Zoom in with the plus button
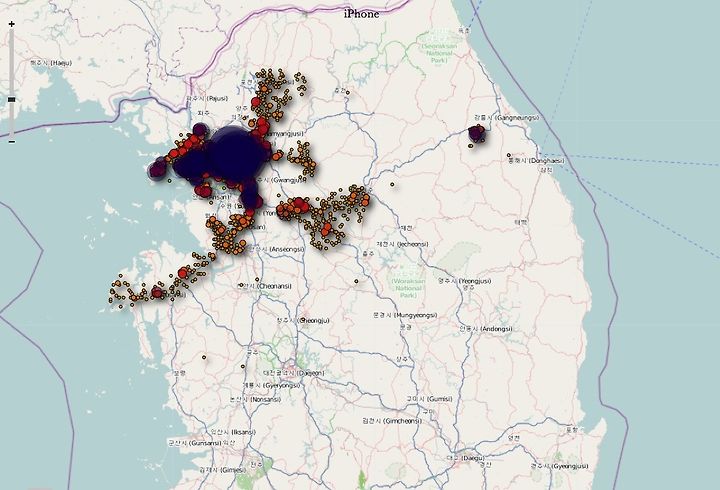Screen dimensions: 720x490 [11, 24]
